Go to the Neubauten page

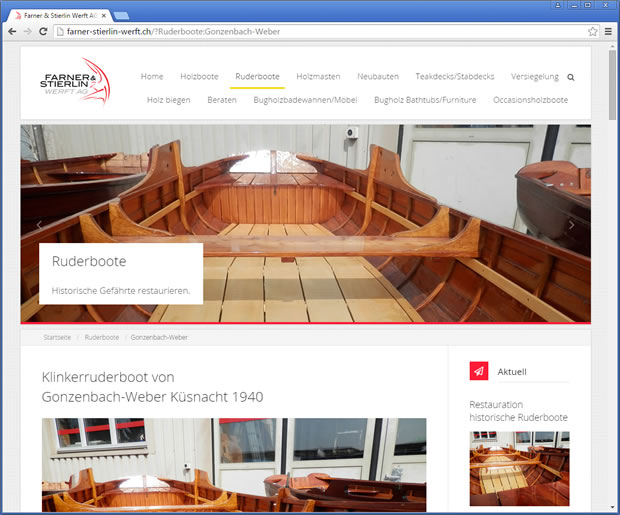tap(378, 77)
